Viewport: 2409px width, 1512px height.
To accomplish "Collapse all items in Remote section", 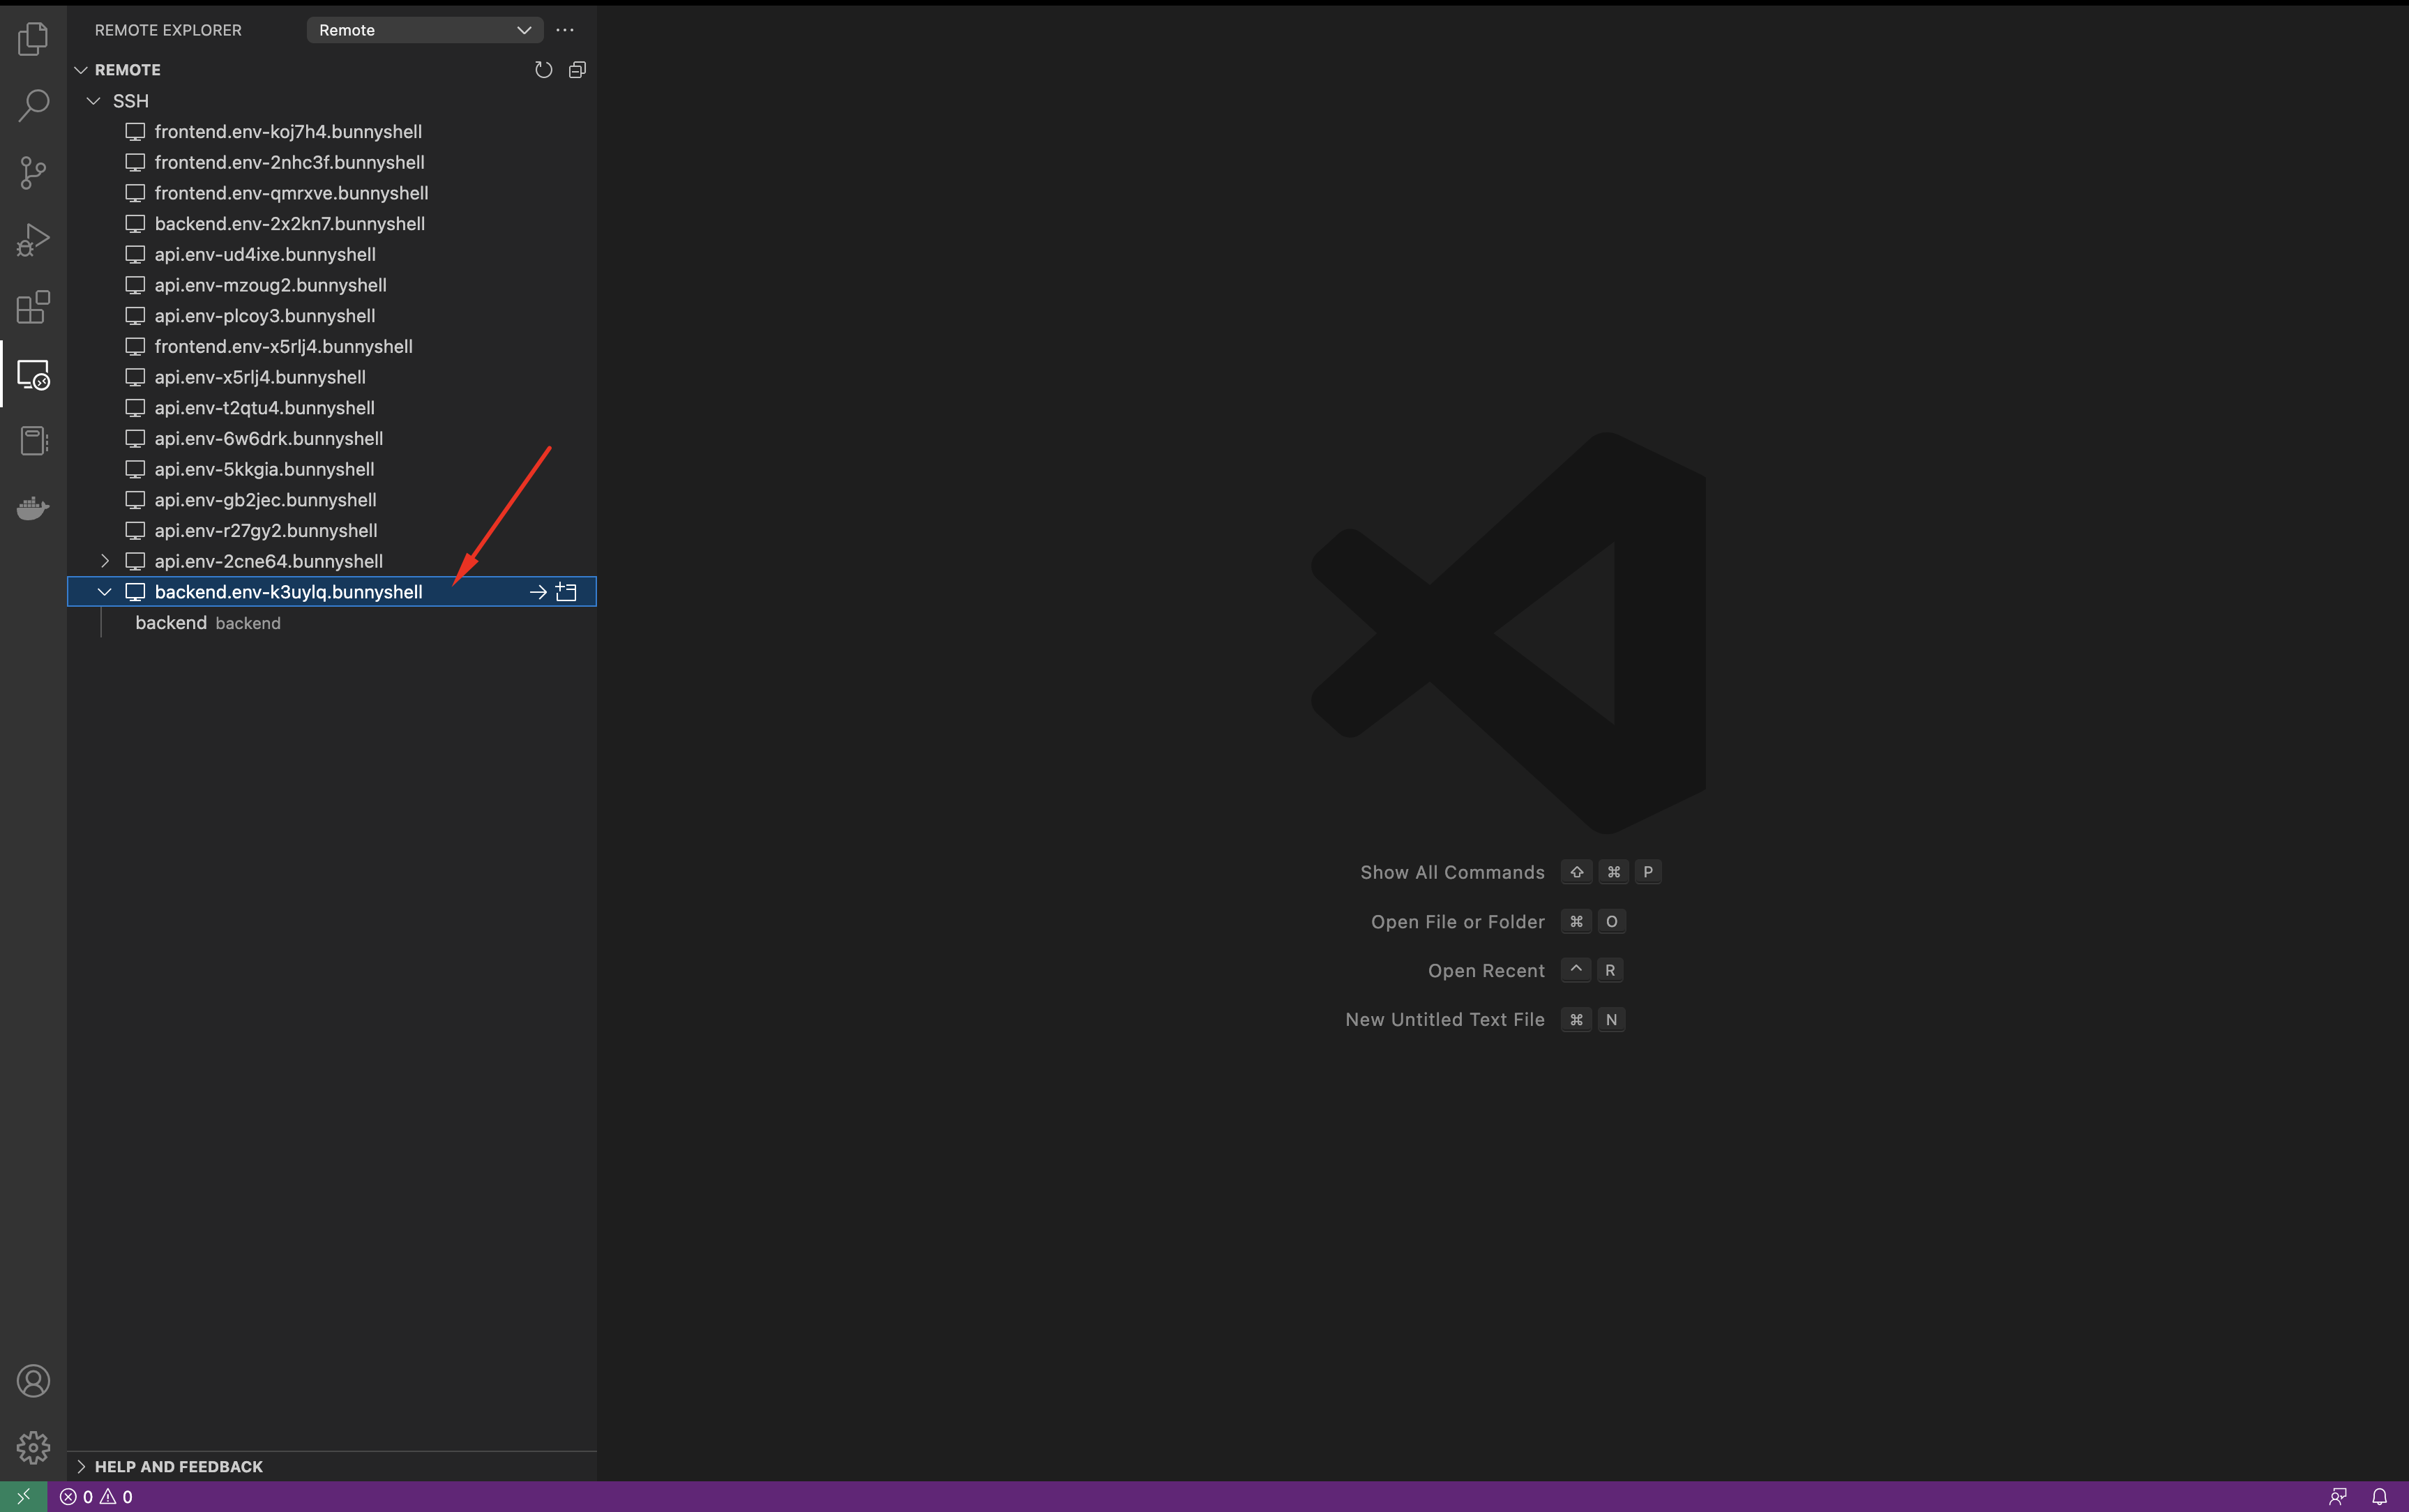I will pos(577,70).
